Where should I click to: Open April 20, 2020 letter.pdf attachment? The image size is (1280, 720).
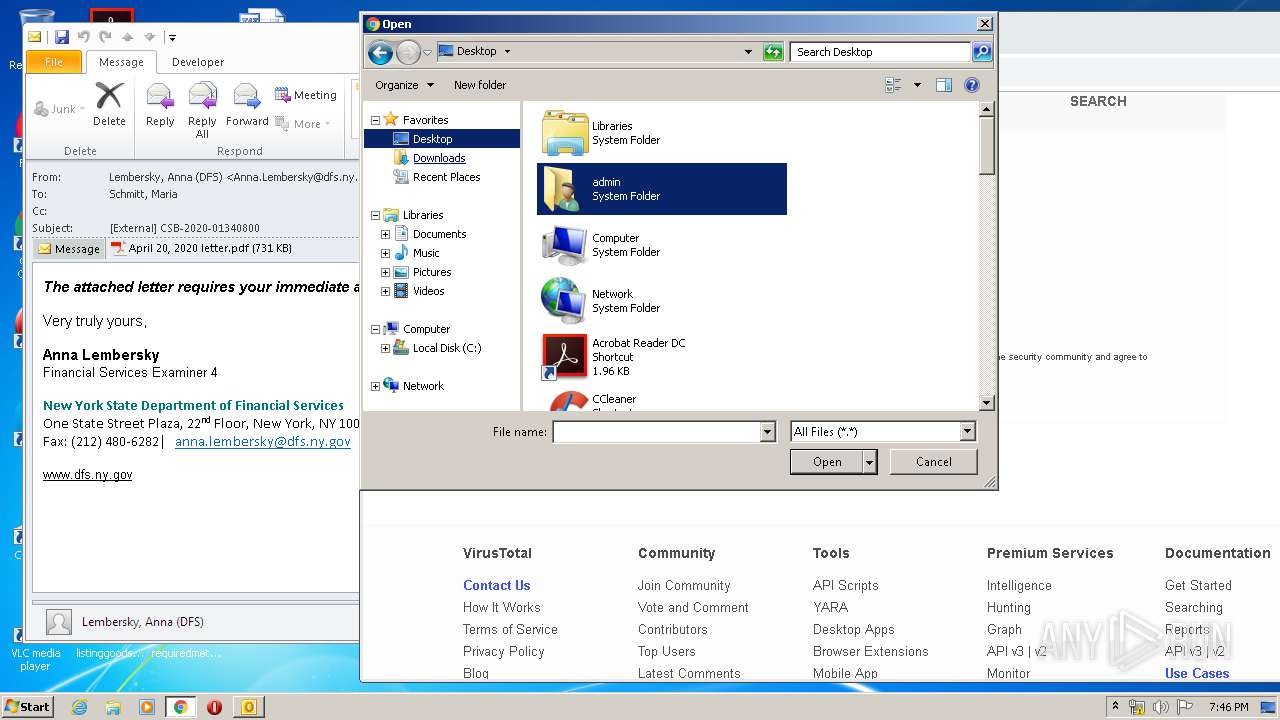coord(200,248)
